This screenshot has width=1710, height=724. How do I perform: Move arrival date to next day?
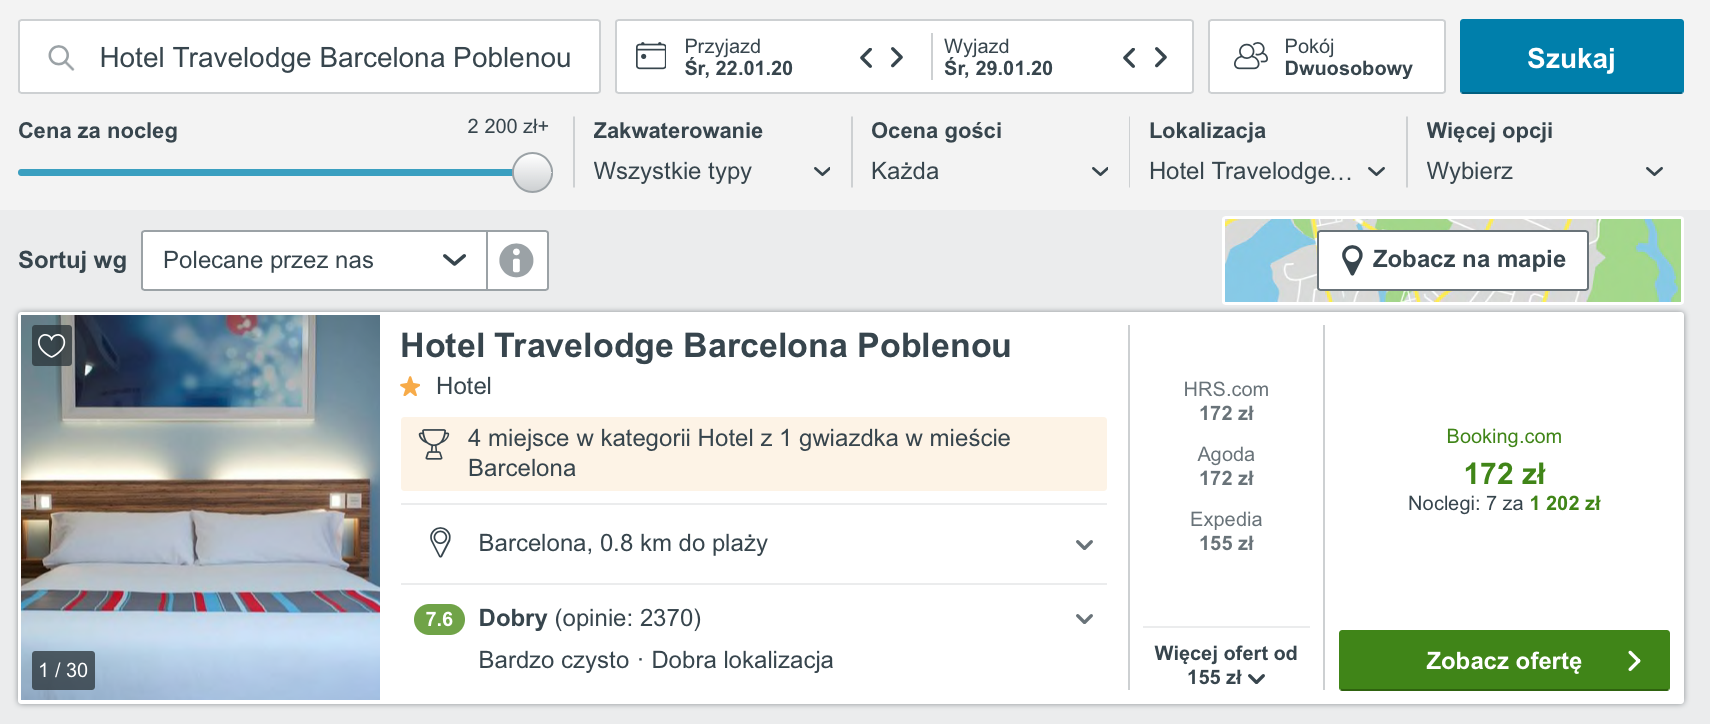point(897,57)
